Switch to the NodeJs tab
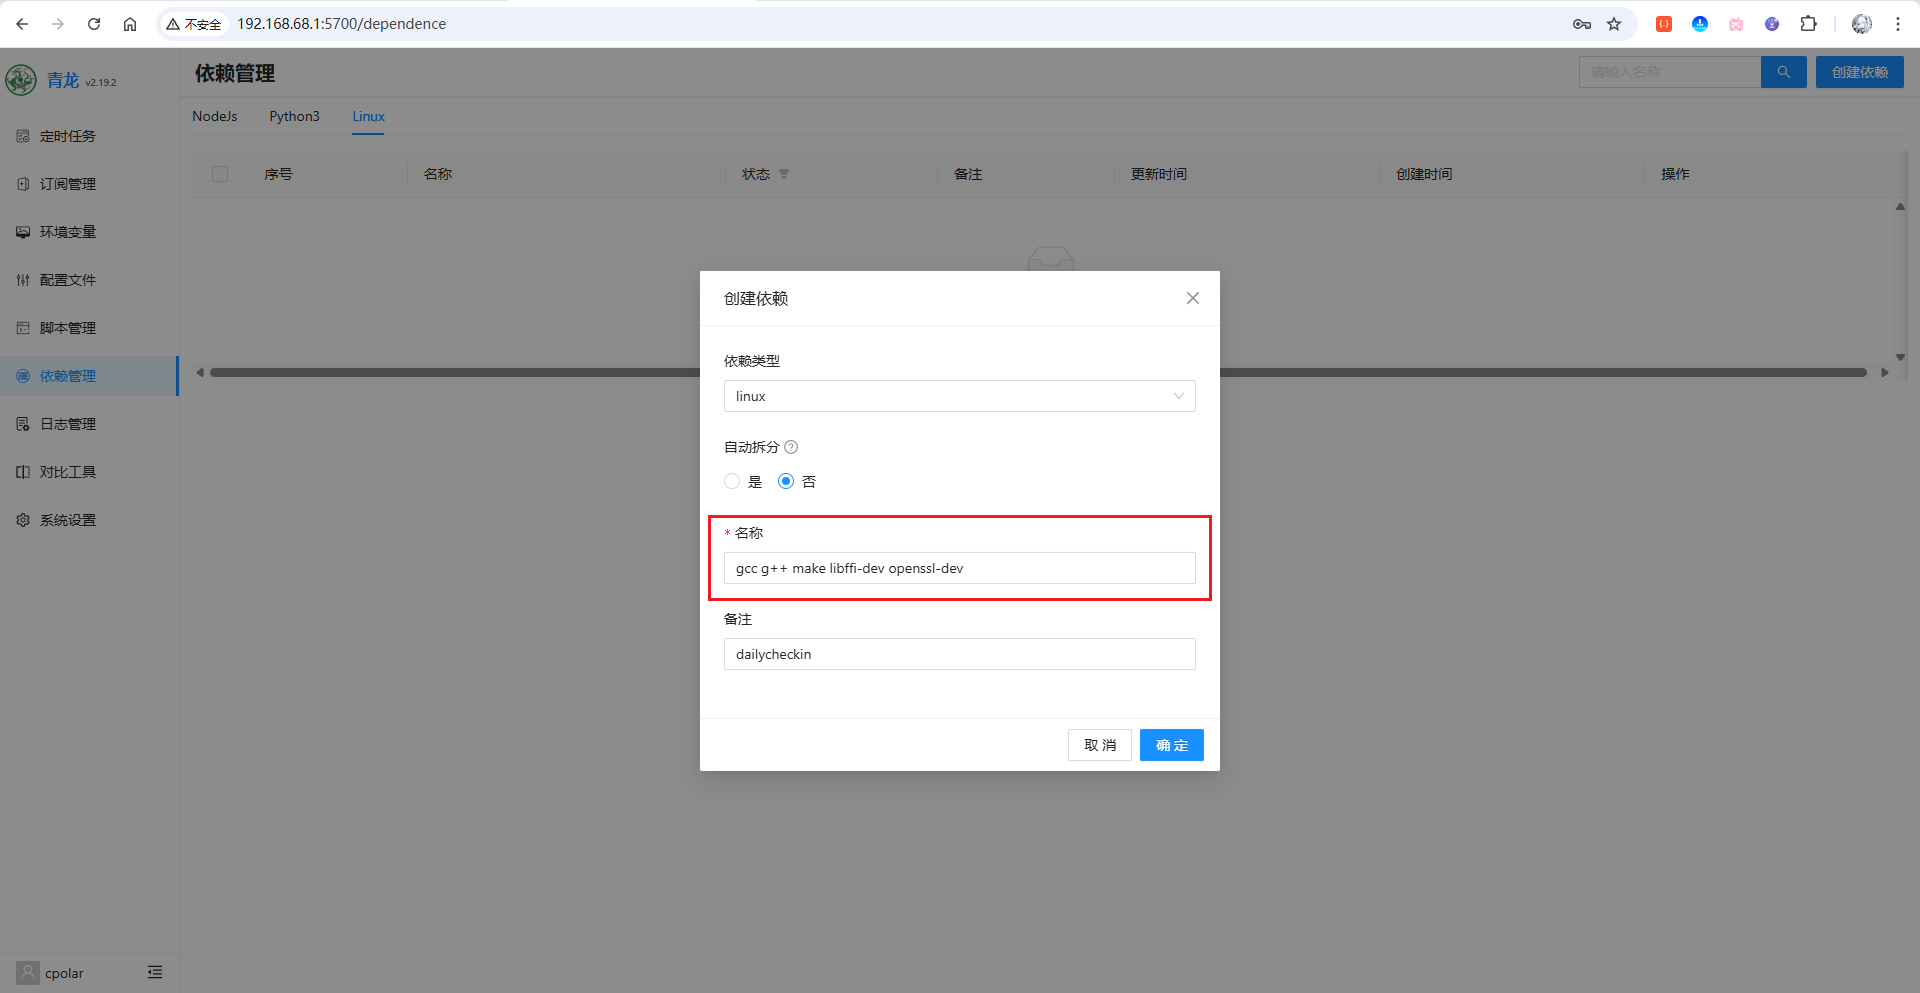The image size is (1920, 993). click(215, 116)
